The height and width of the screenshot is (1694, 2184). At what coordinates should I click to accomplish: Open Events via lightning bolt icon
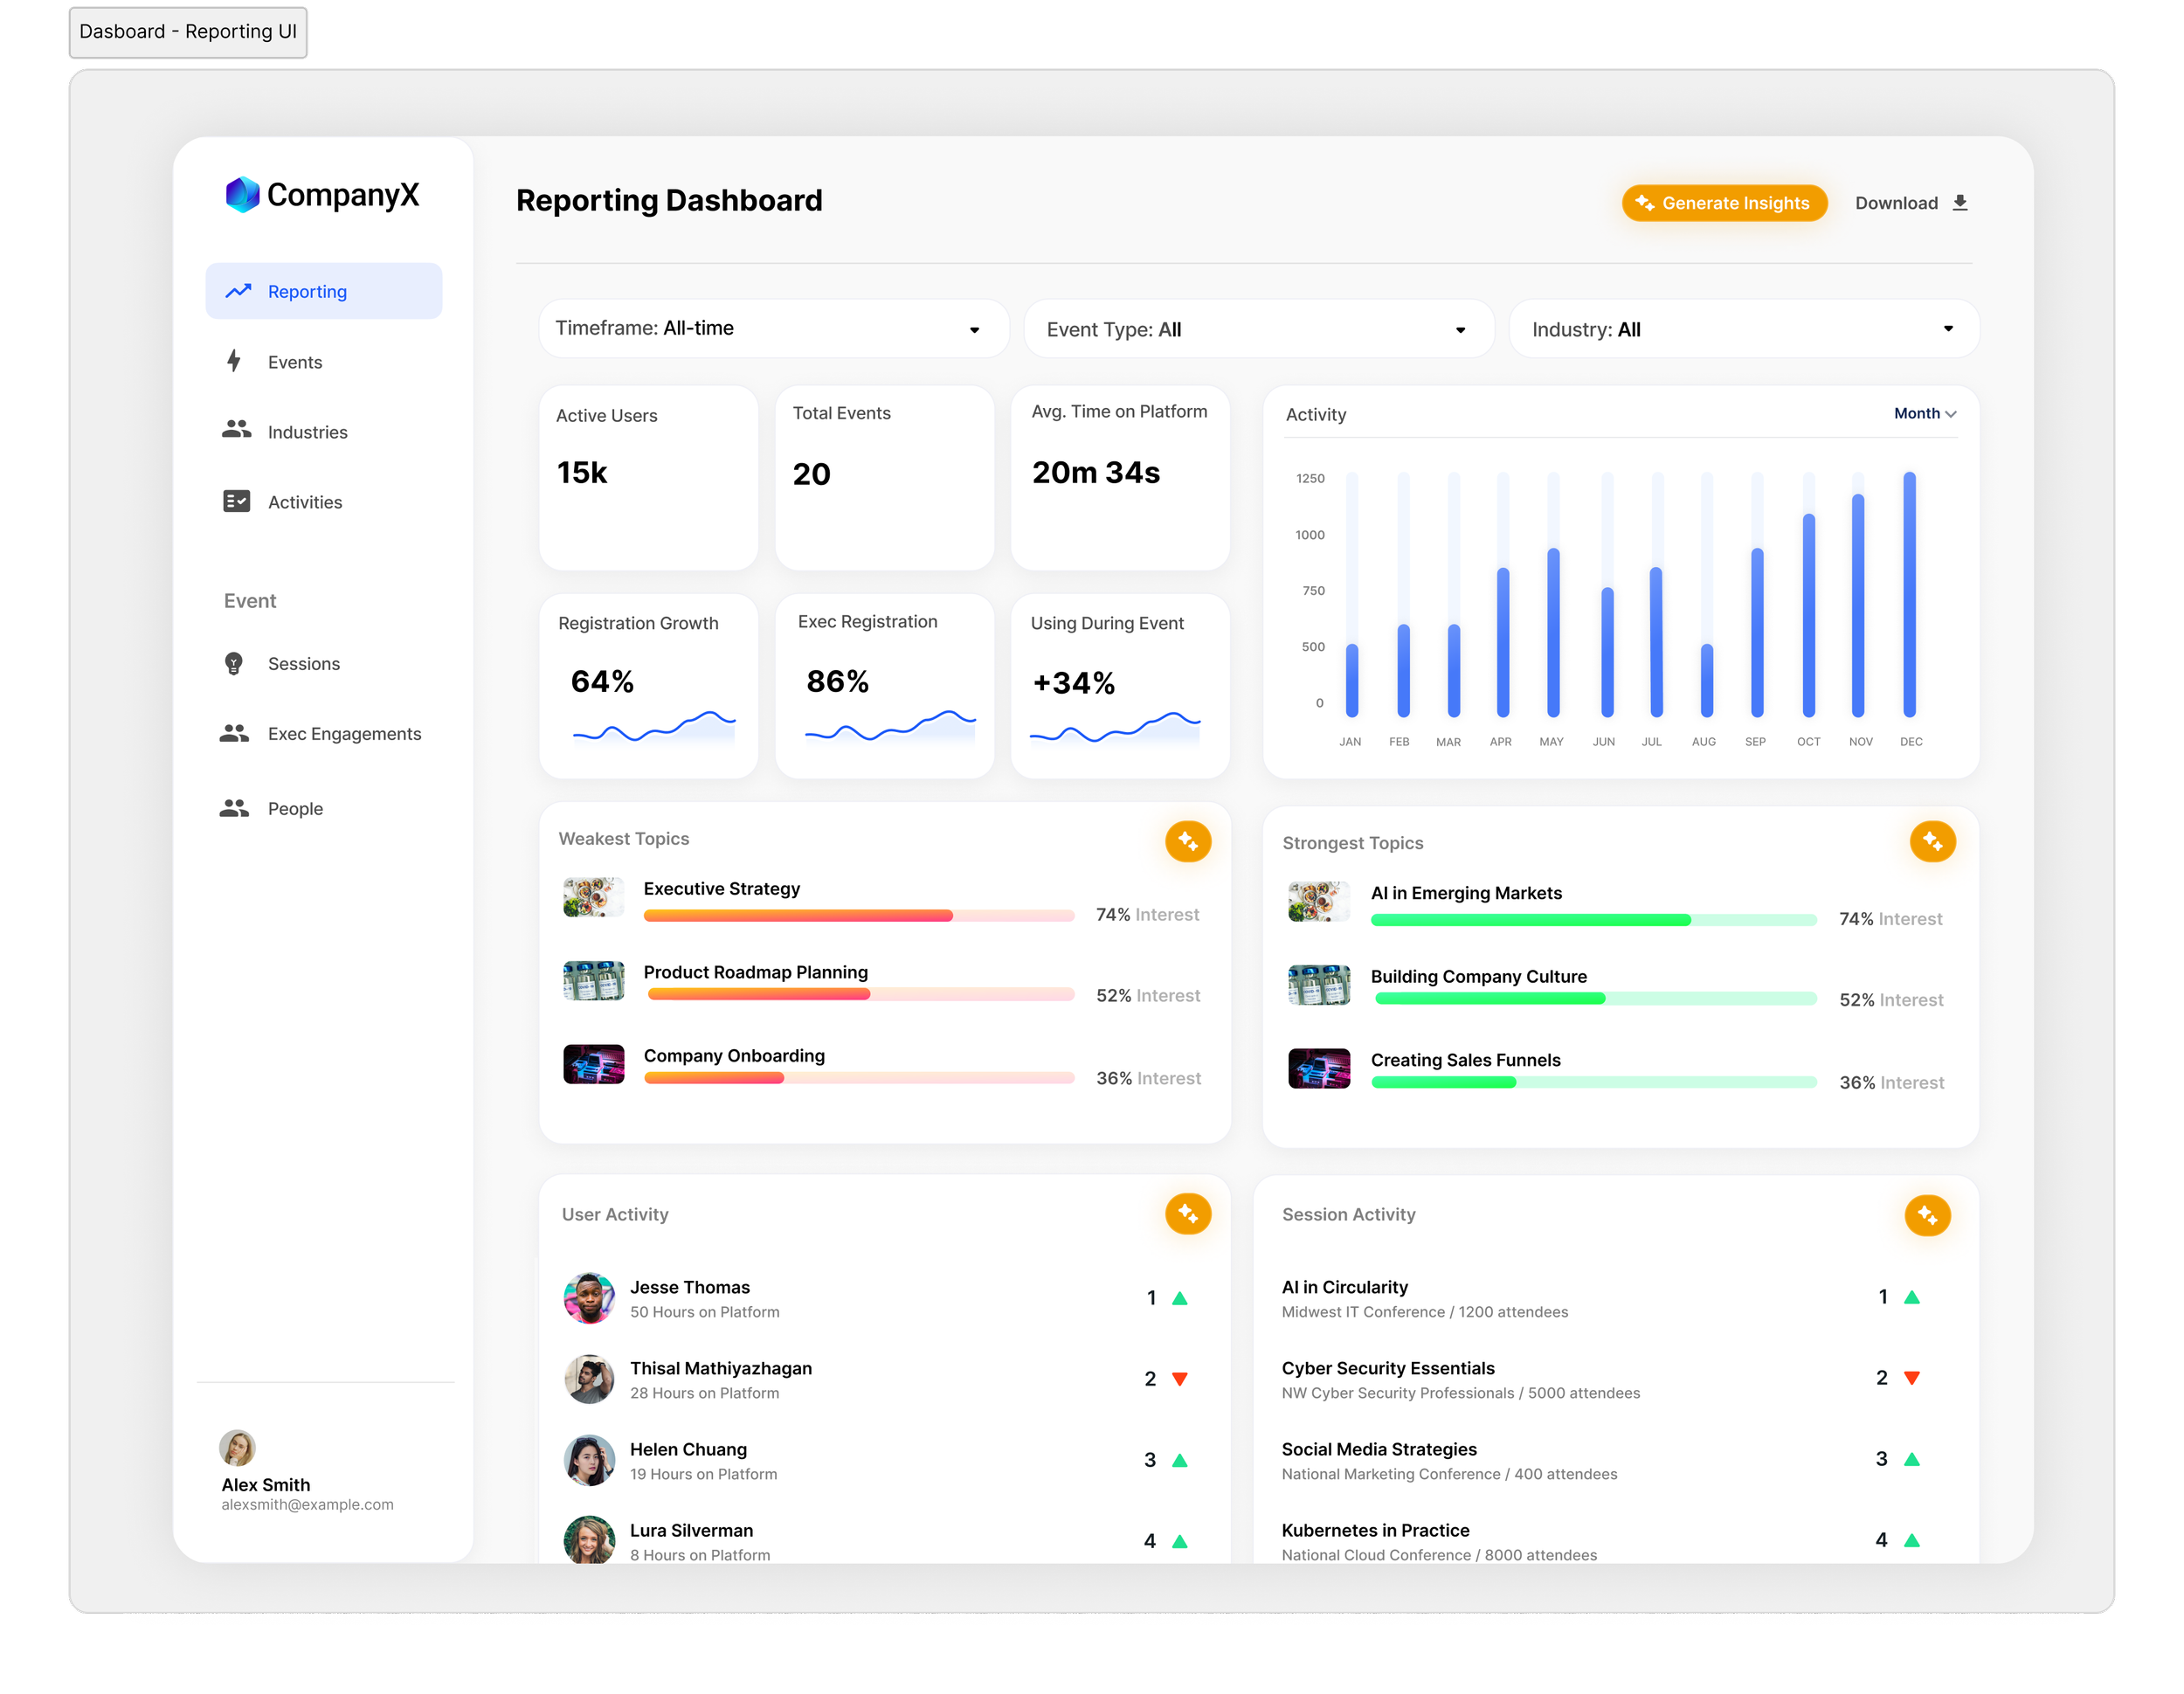click(x=234, y=361)
